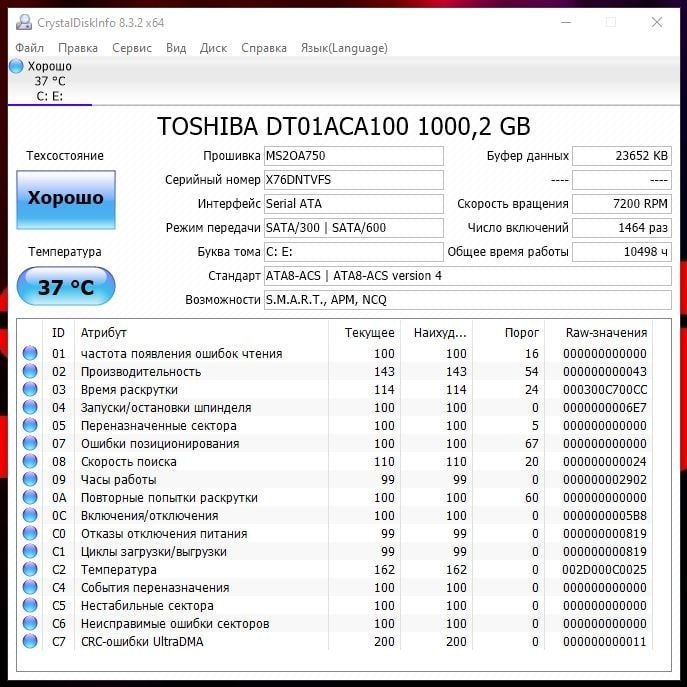Click the Общее время работы value 10498 ч
The width and height of the screenshot is (687, 687).
[x=622, y=252]
